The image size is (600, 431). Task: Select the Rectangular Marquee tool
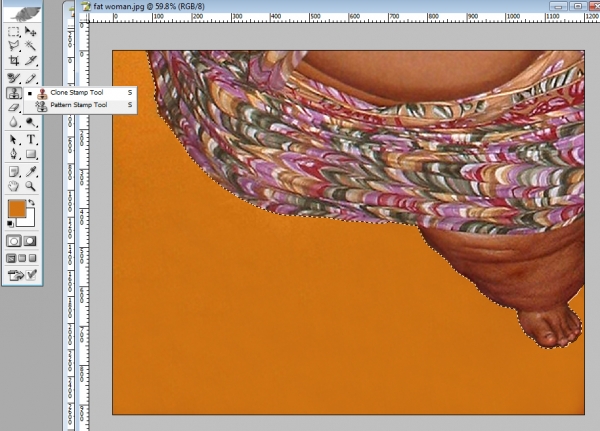(x=13, y=31)
